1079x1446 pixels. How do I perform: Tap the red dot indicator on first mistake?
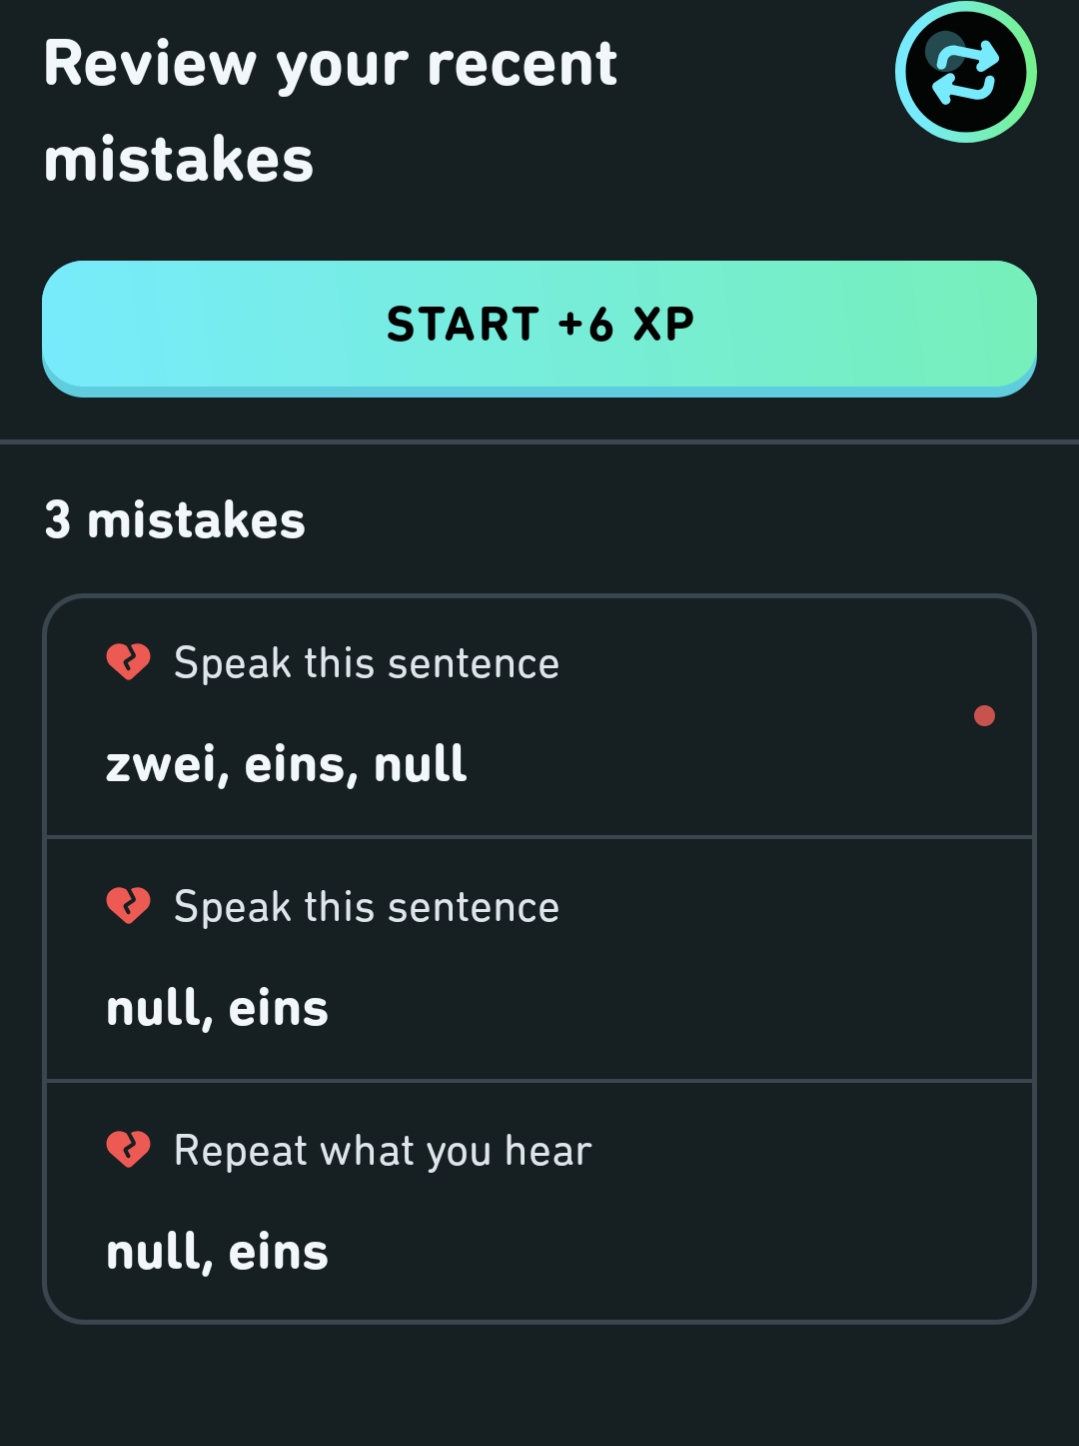tap(984, 716)
